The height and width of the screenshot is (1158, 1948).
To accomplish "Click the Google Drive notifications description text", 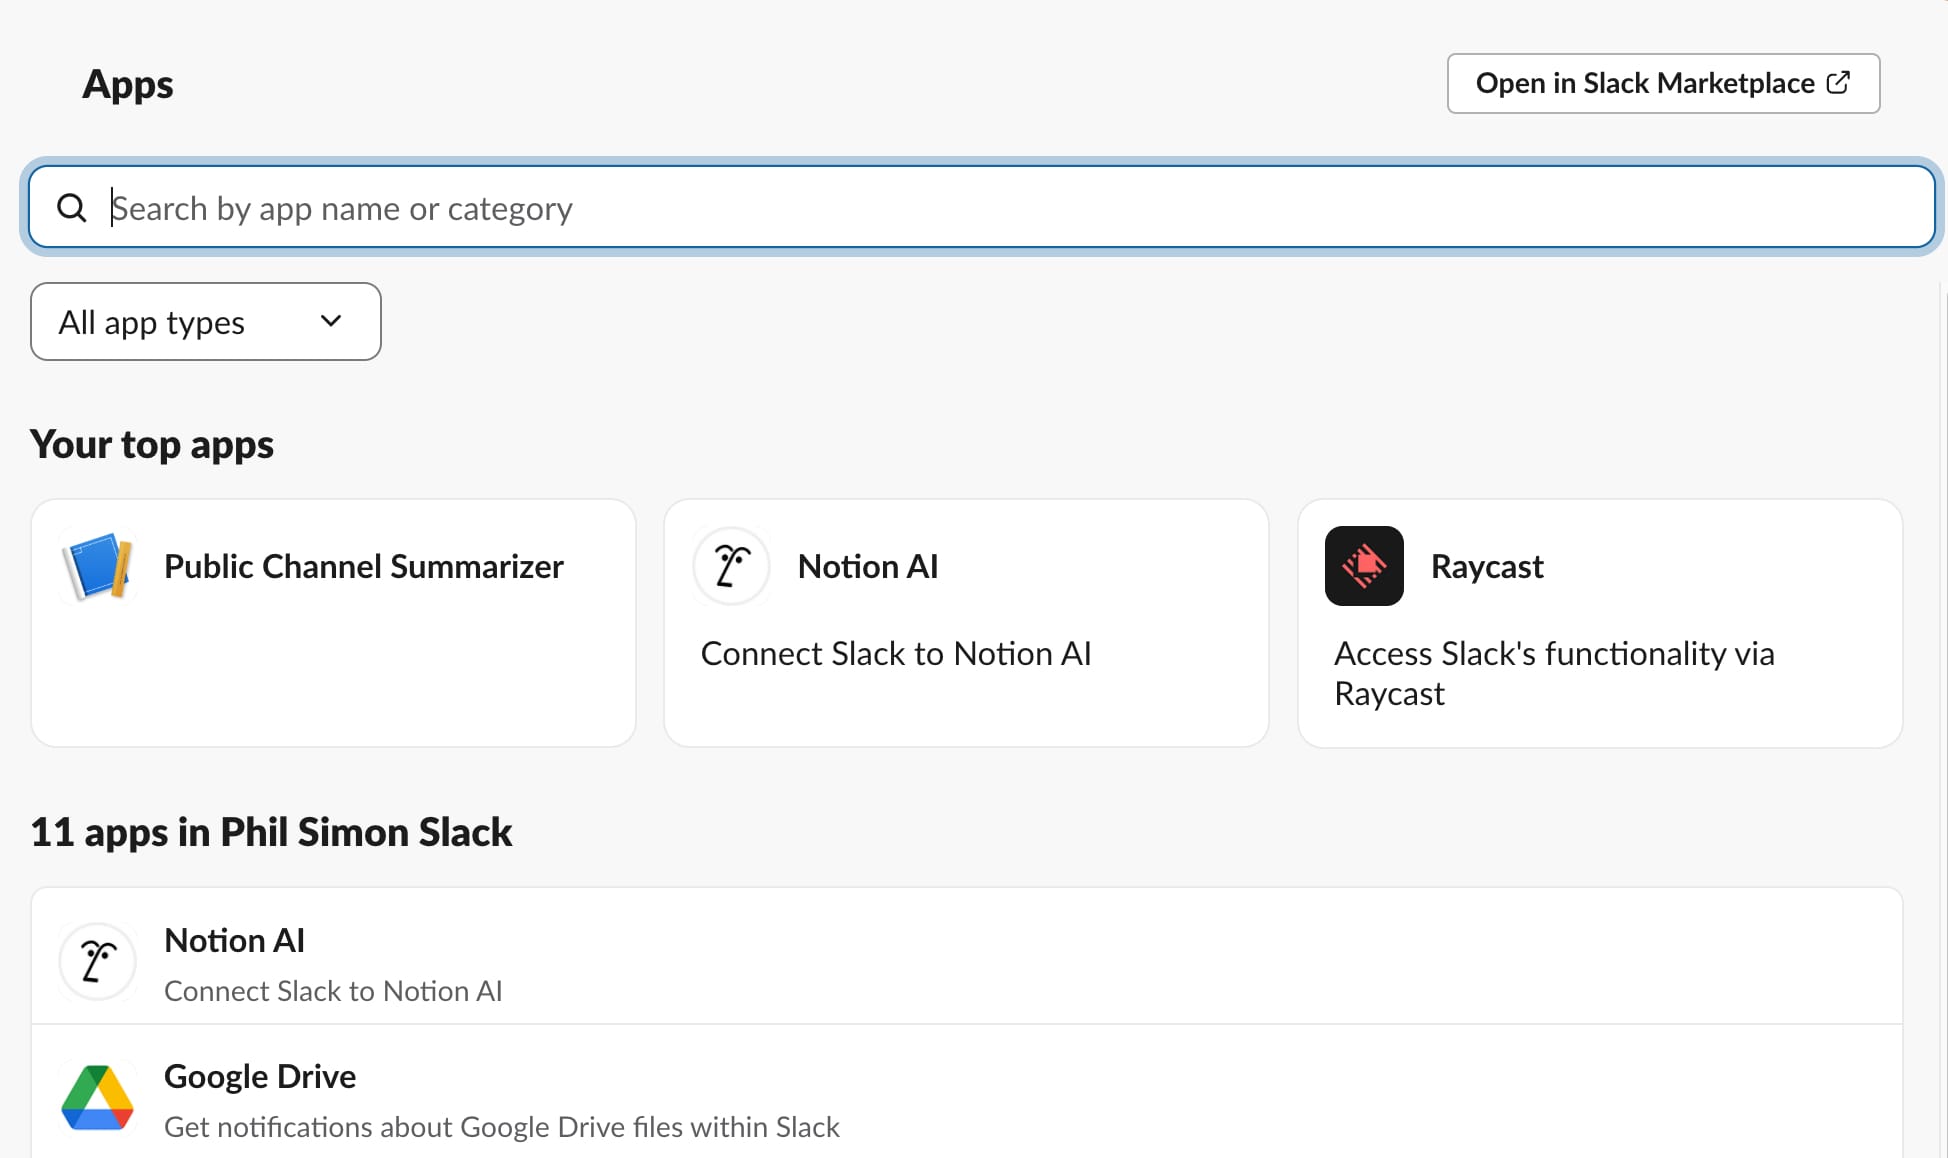I will (x=502, y=1127).
